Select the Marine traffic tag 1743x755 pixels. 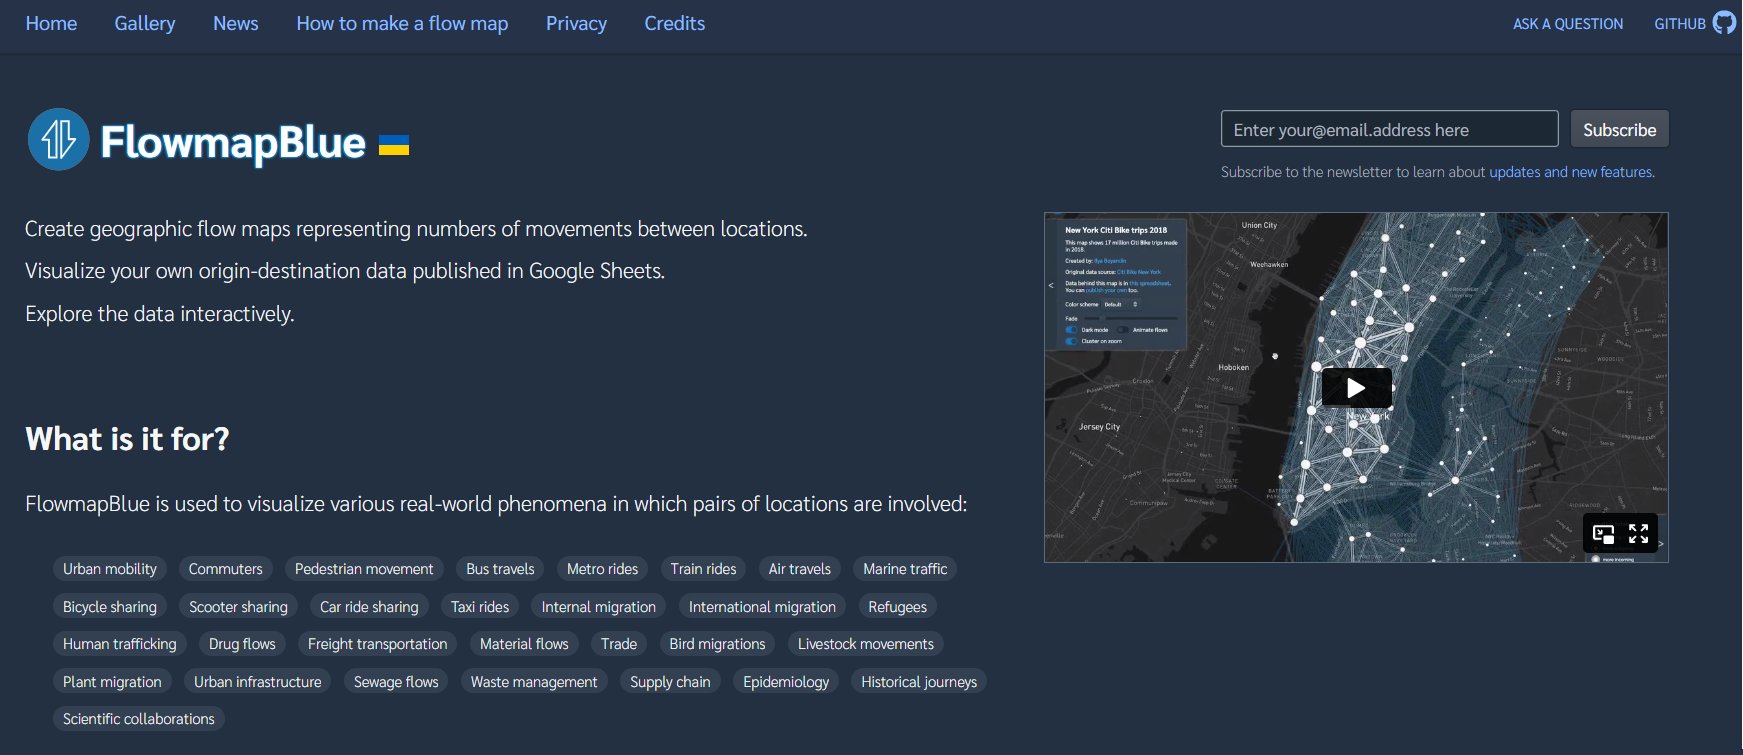(905, 569)
